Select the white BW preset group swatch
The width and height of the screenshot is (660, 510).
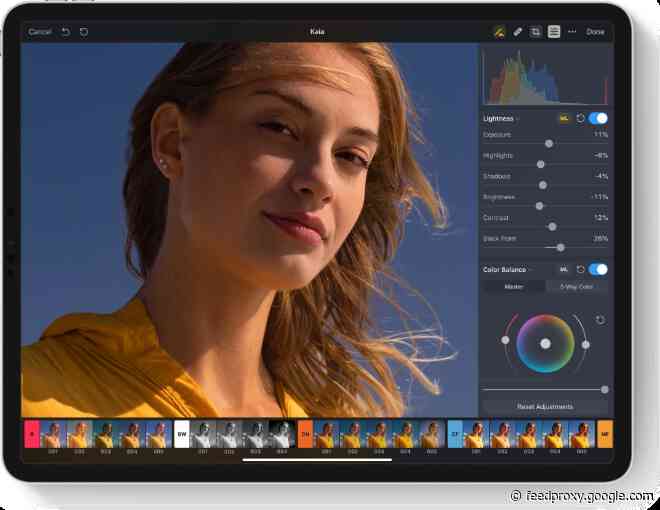click(x=182, y=434)
